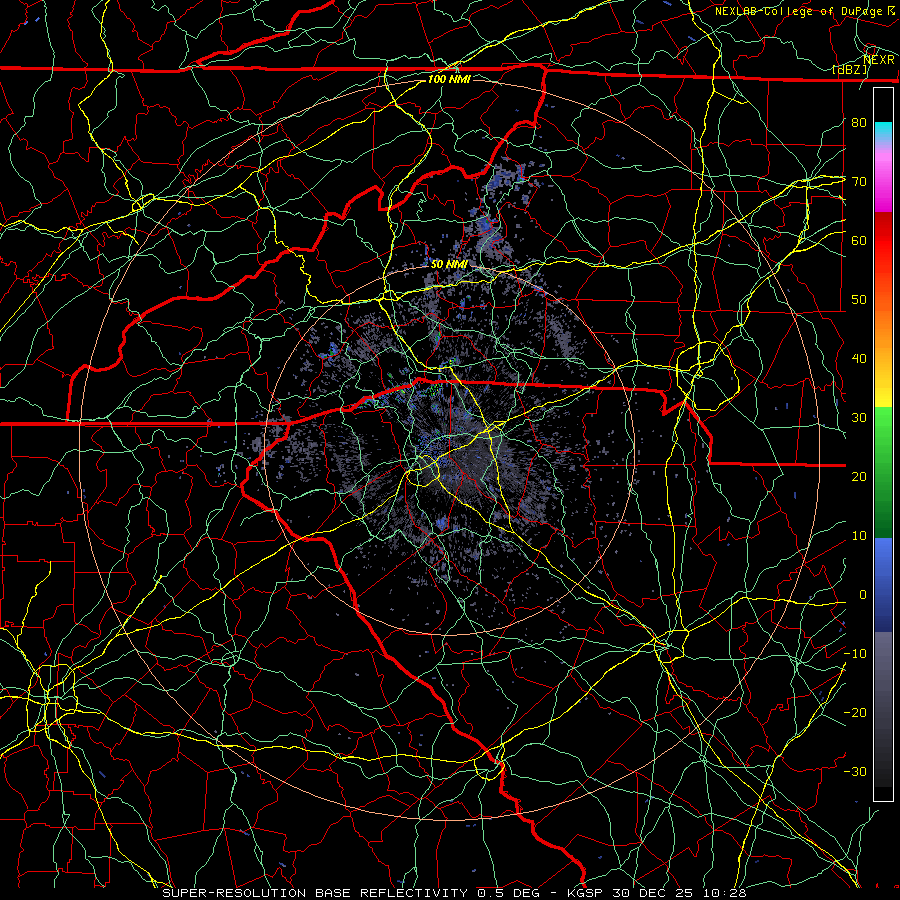Viewport: 900px width, 900px height.
Task: Click the "[dBZ]" units label
Action: 850,69
